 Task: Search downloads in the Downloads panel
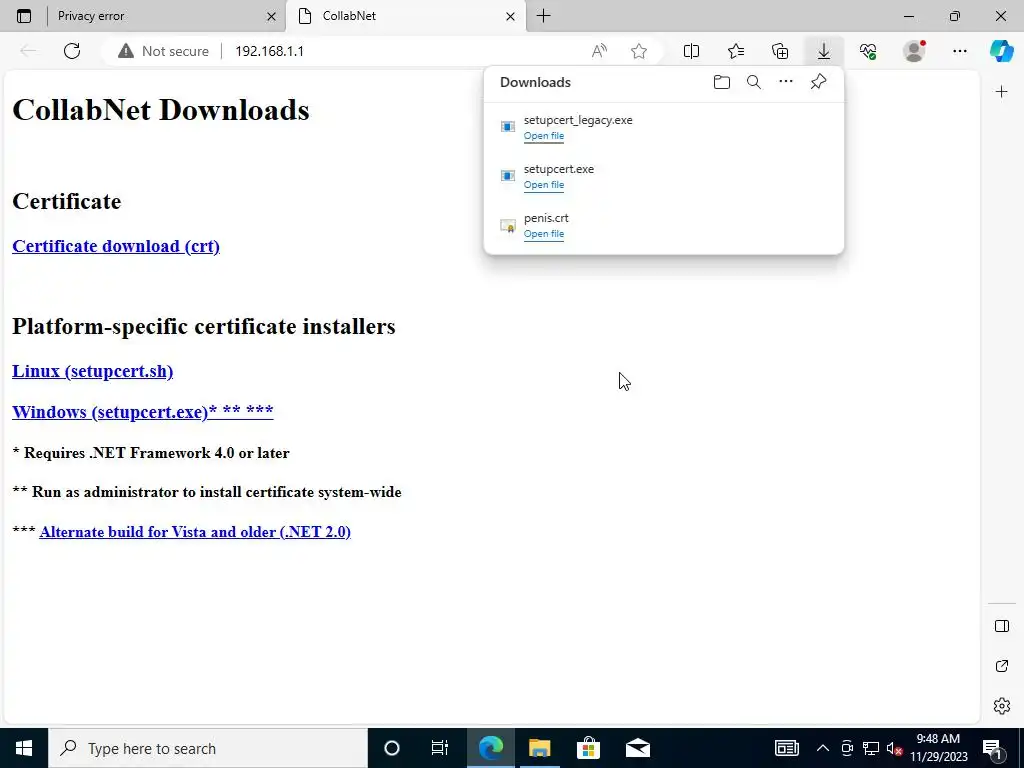[x=754, y=82]
